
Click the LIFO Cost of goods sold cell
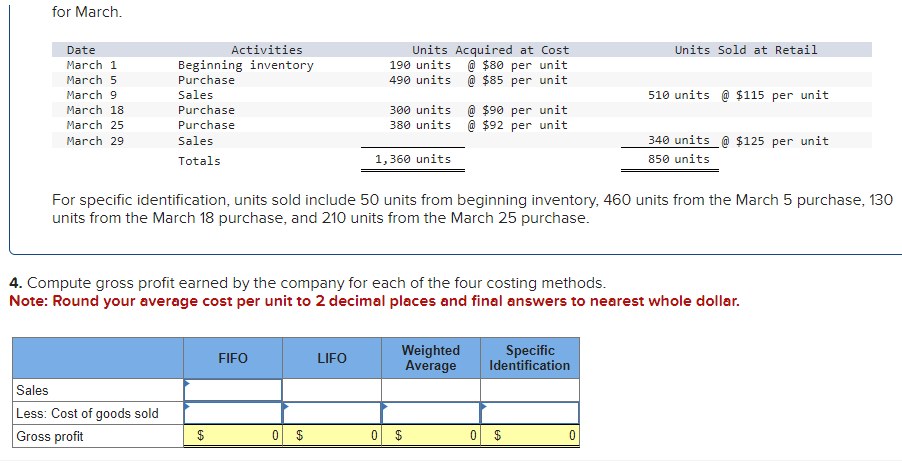tap(332, 413)
